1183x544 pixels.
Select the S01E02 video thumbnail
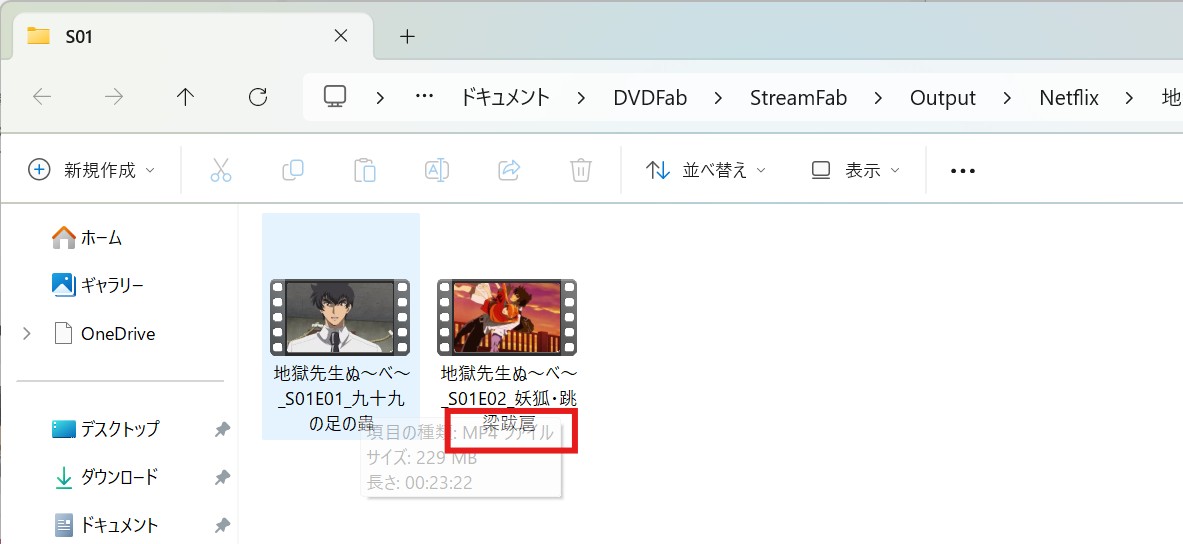pos(507,318)
